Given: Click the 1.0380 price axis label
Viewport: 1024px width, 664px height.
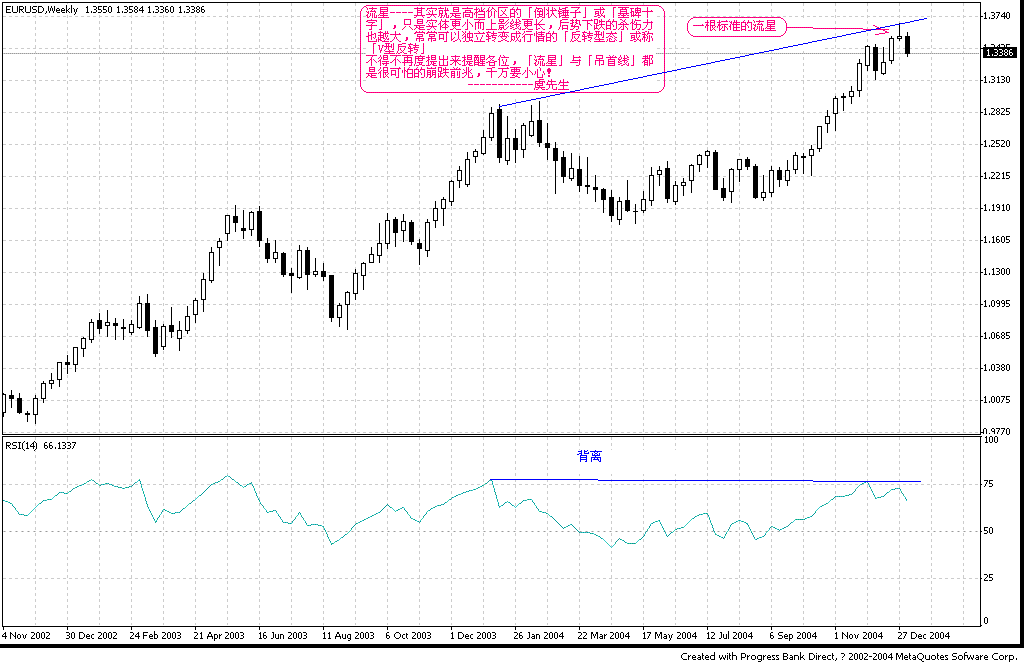Looking at the screenshot, I should [x=999, y=368].
